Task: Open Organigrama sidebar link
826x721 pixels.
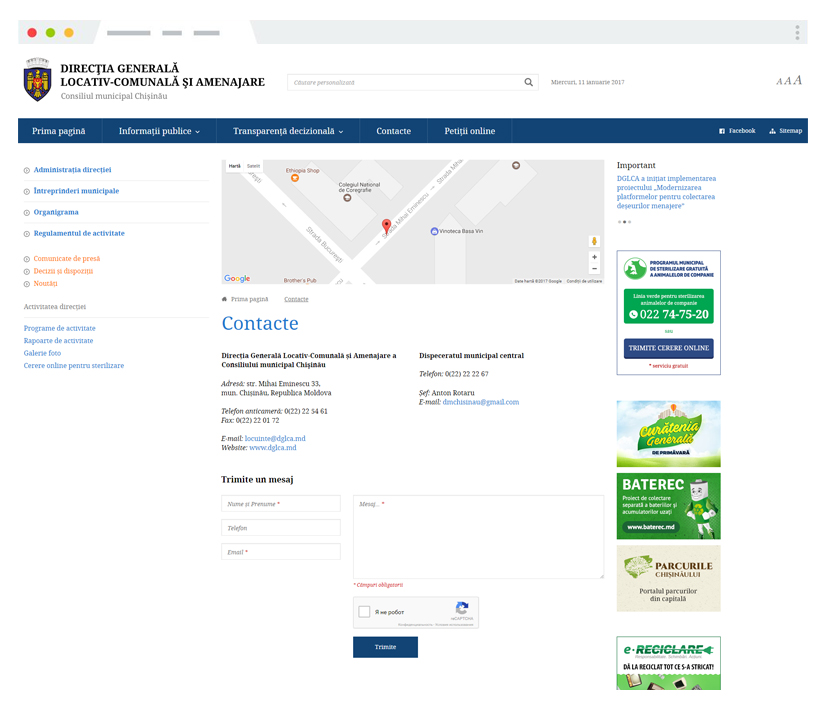Action: tap(56, 212)
